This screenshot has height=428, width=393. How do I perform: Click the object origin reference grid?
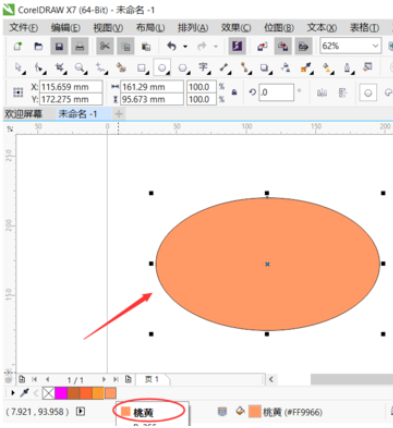pyautogui.click(x=18, y=92)
